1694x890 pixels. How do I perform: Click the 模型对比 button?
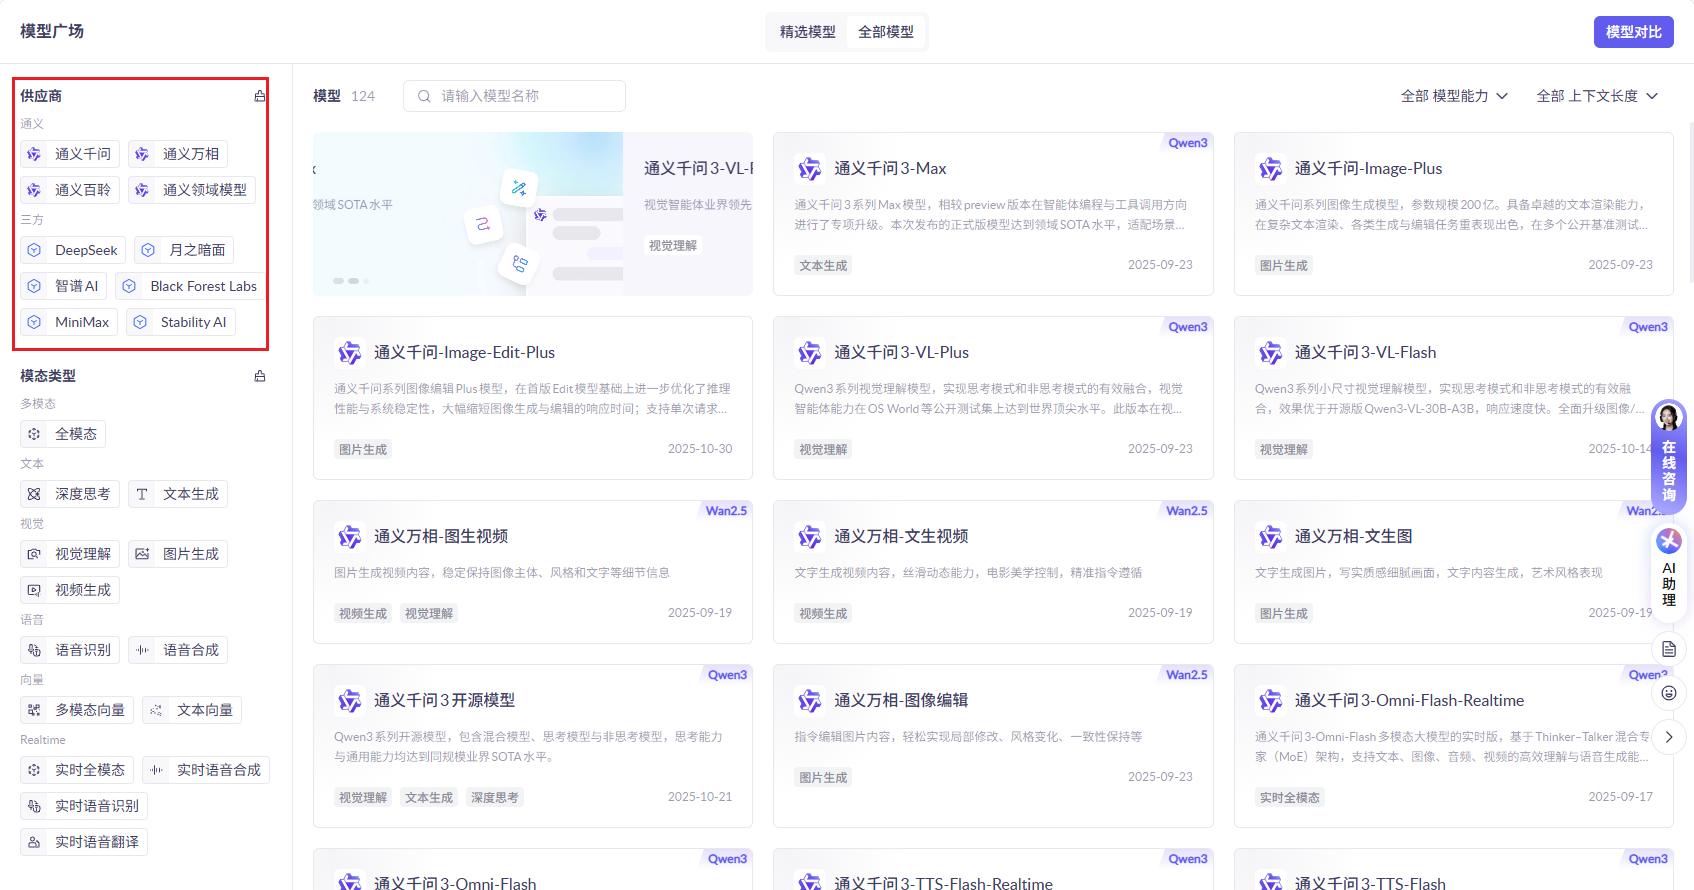click(1633, 32)
